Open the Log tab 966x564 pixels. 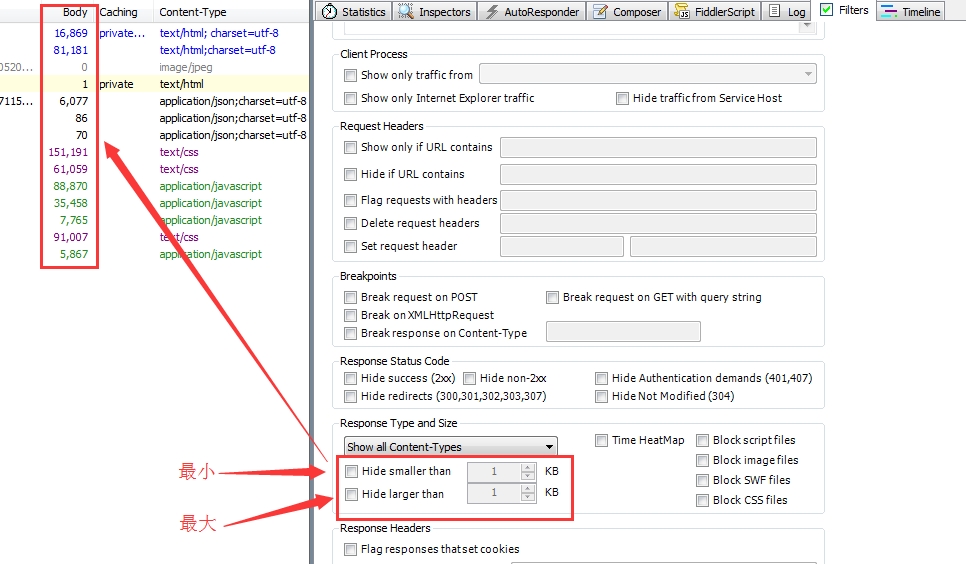click(x=787, y=12)
